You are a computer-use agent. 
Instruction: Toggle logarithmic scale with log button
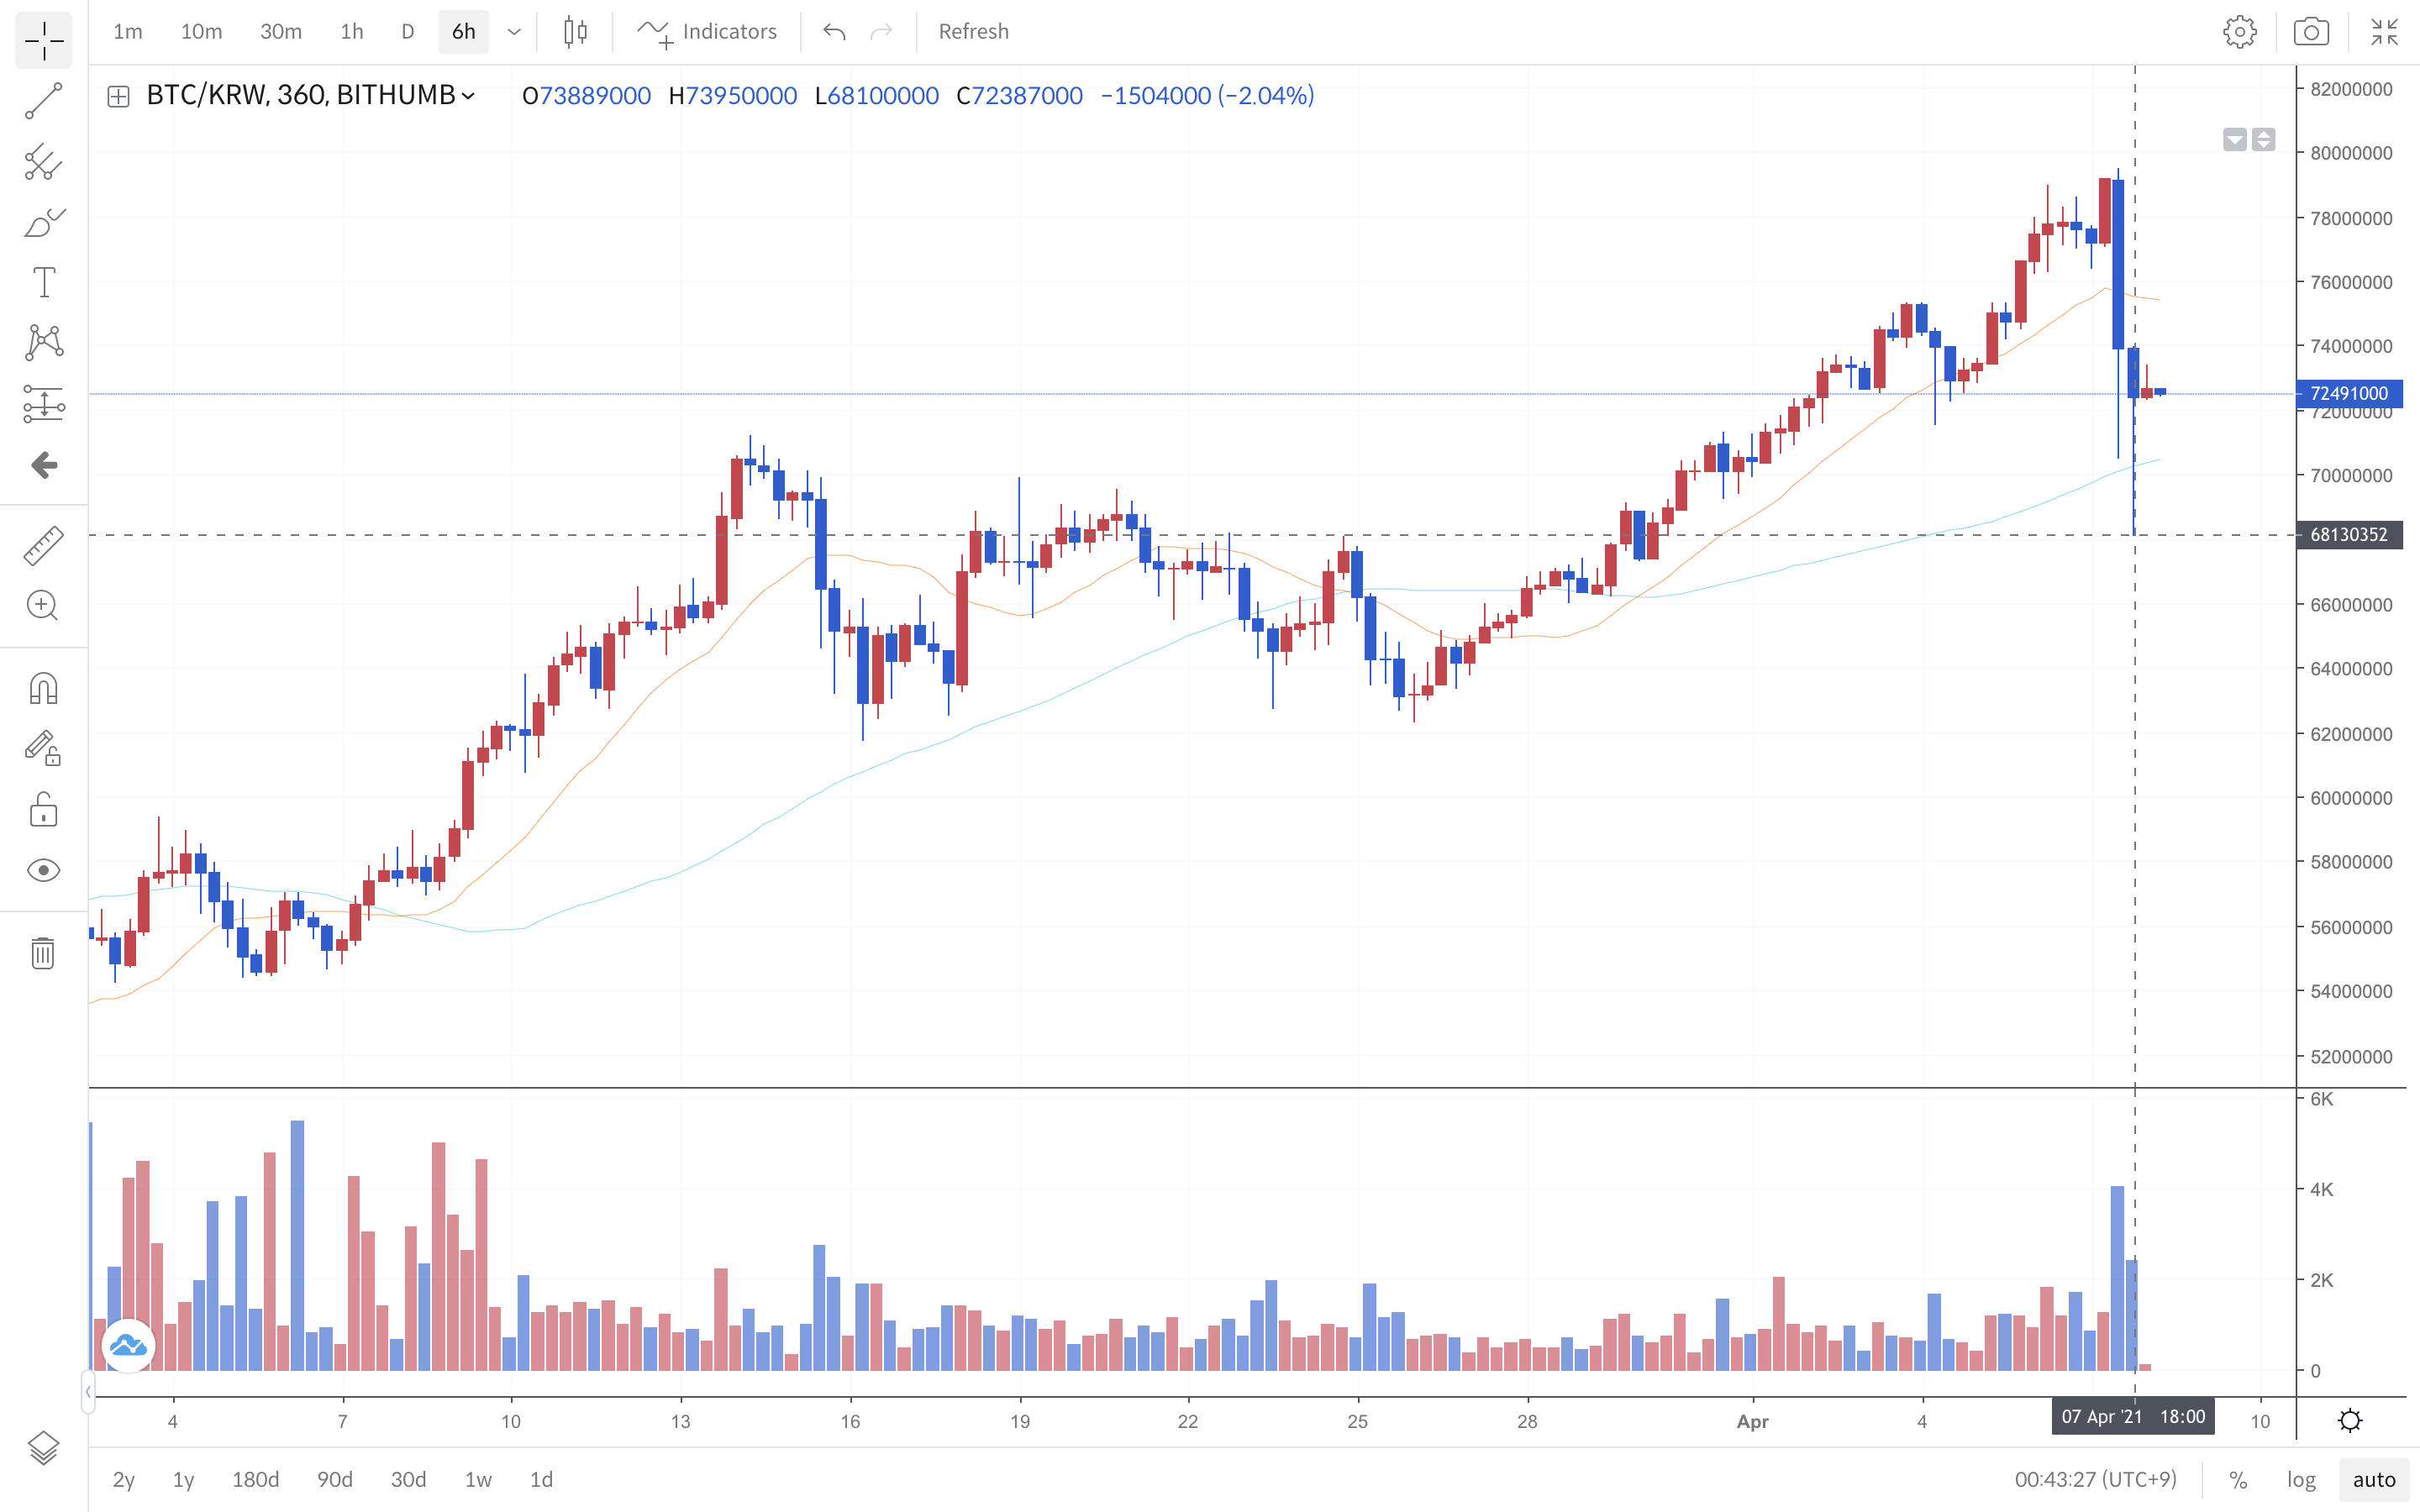tap(2301, 1479)
